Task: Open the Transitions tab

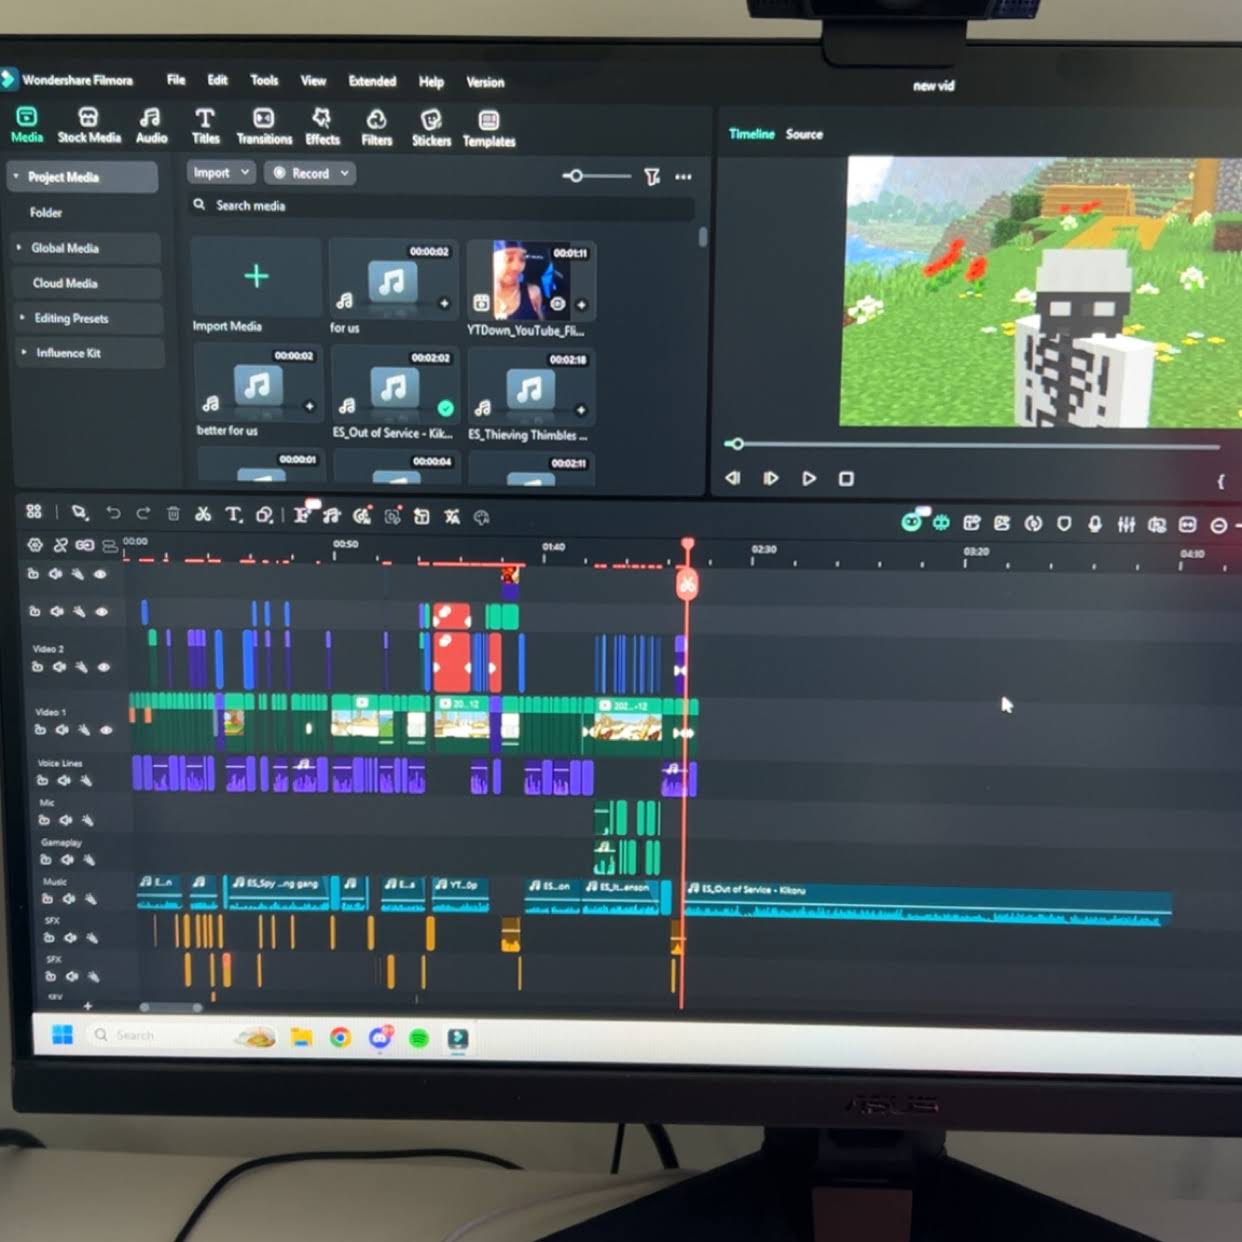Action: pos(264,127)
